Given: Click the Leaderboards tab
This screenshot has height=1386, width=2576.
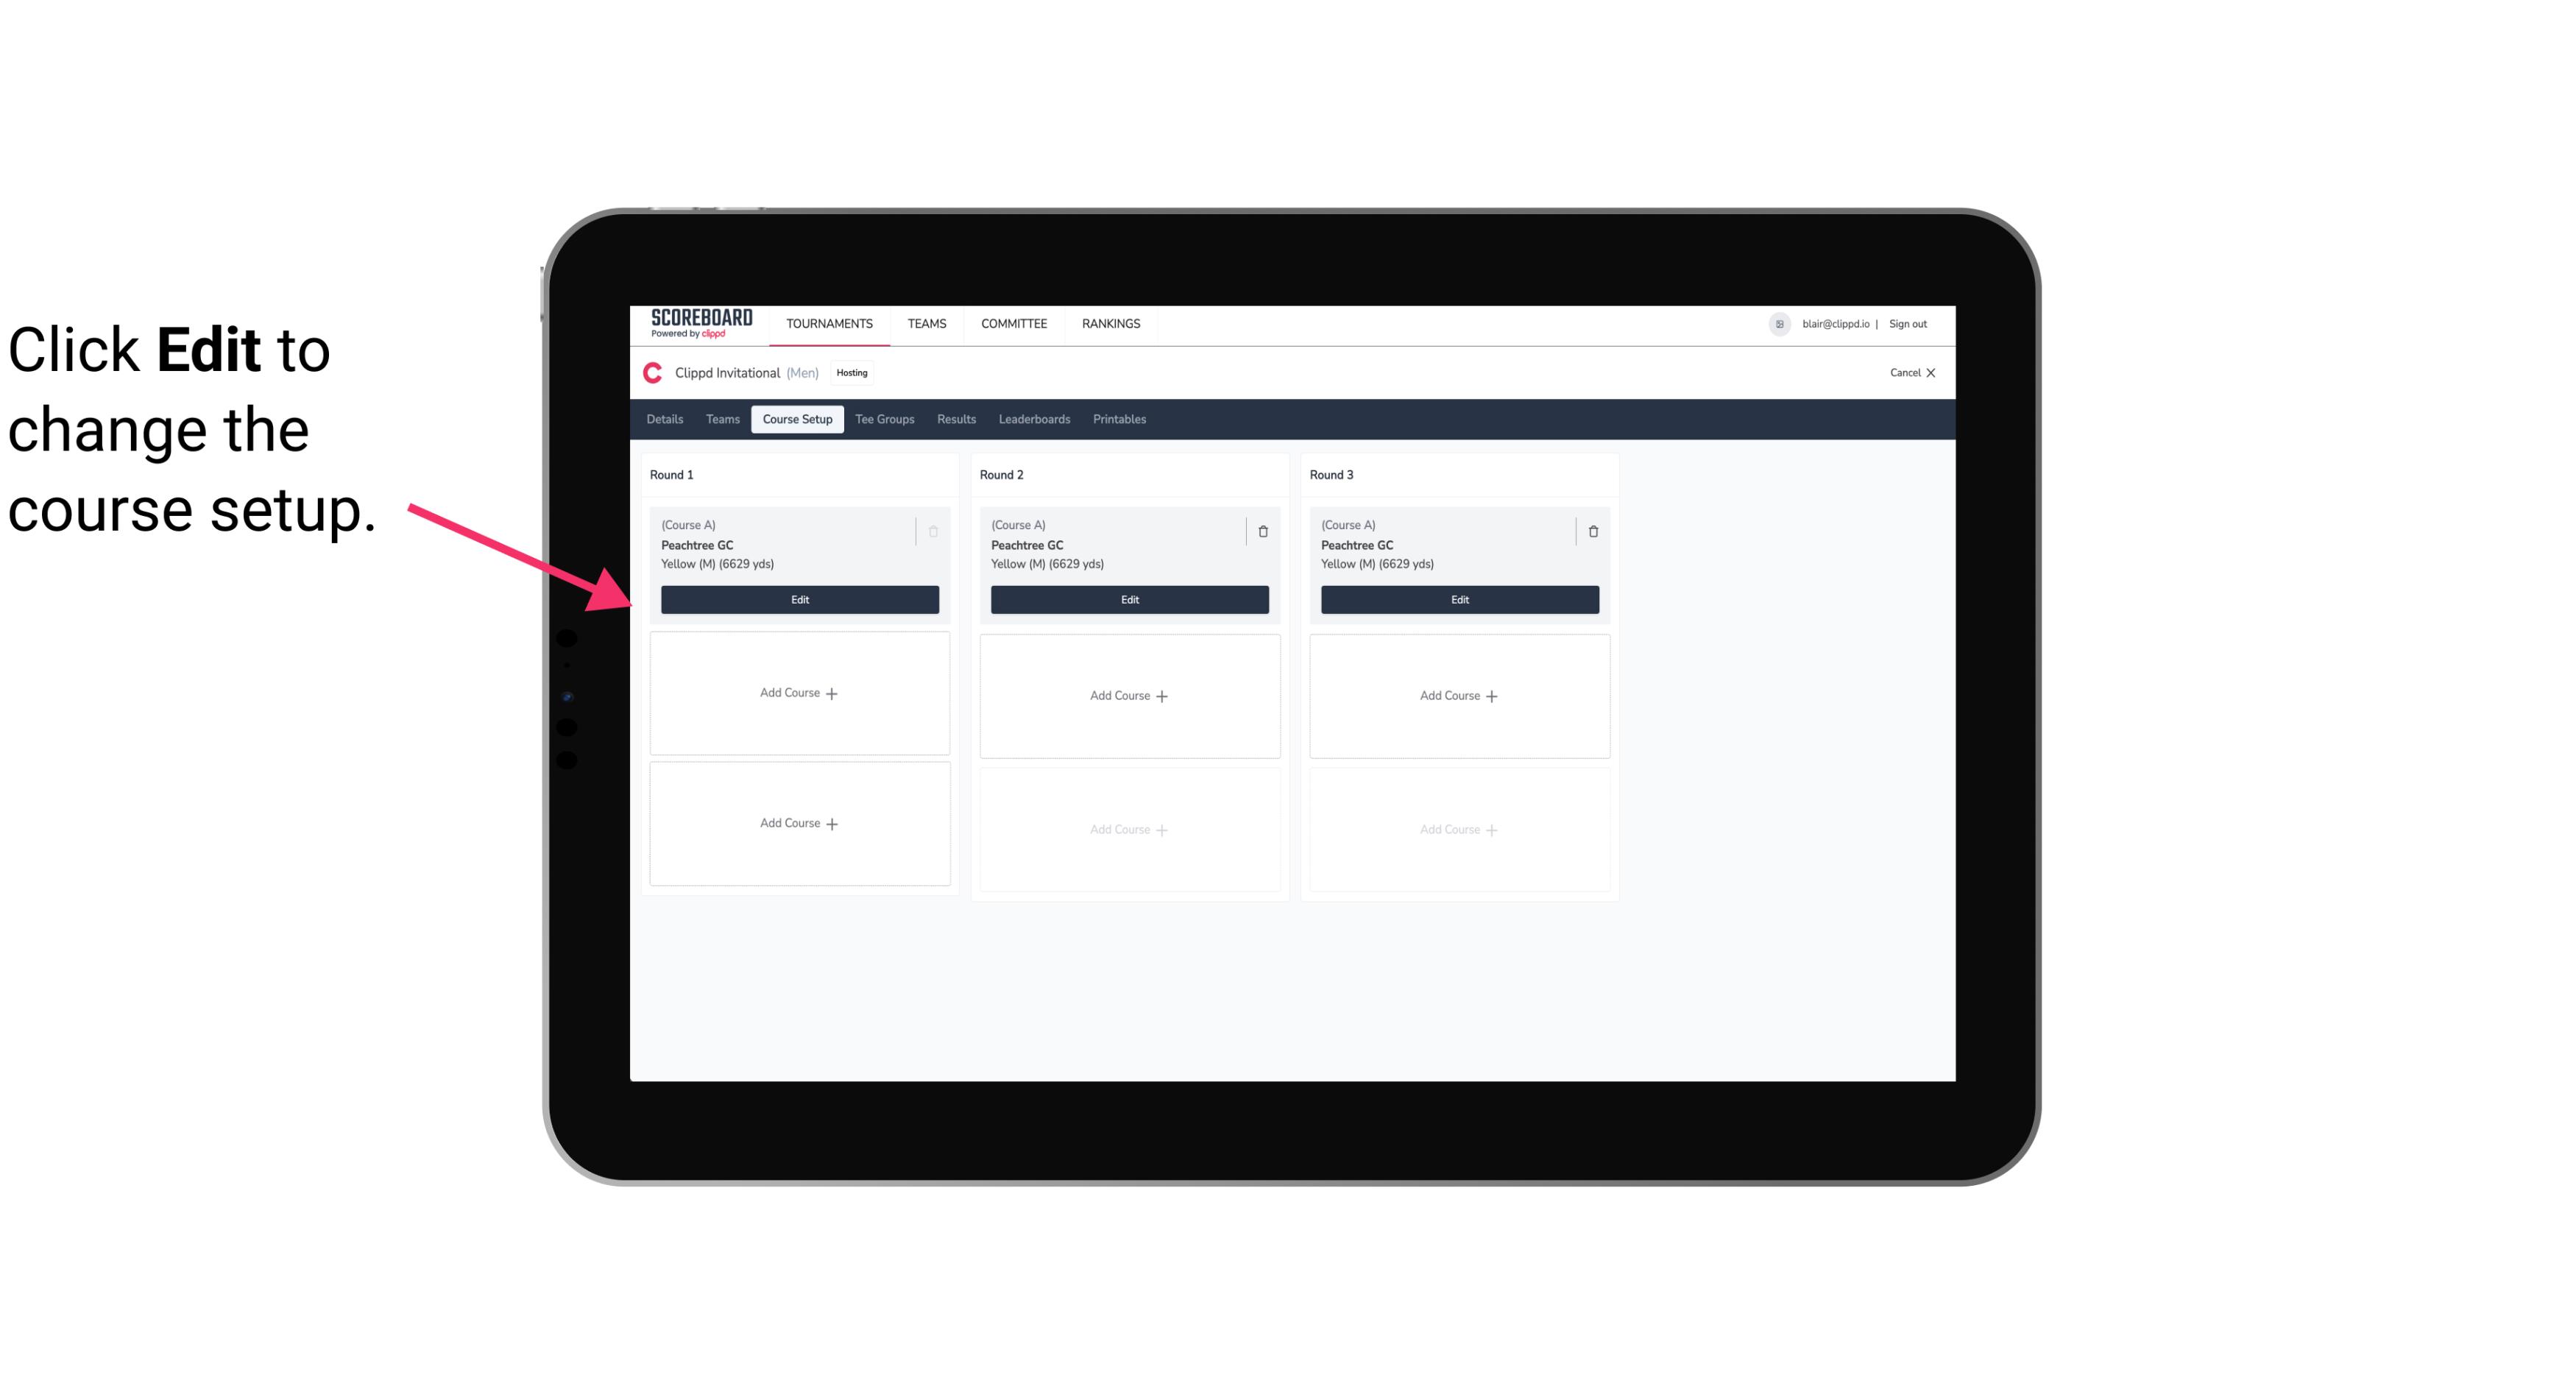Looking at the screenshot, I should [x=1036, y=418].
